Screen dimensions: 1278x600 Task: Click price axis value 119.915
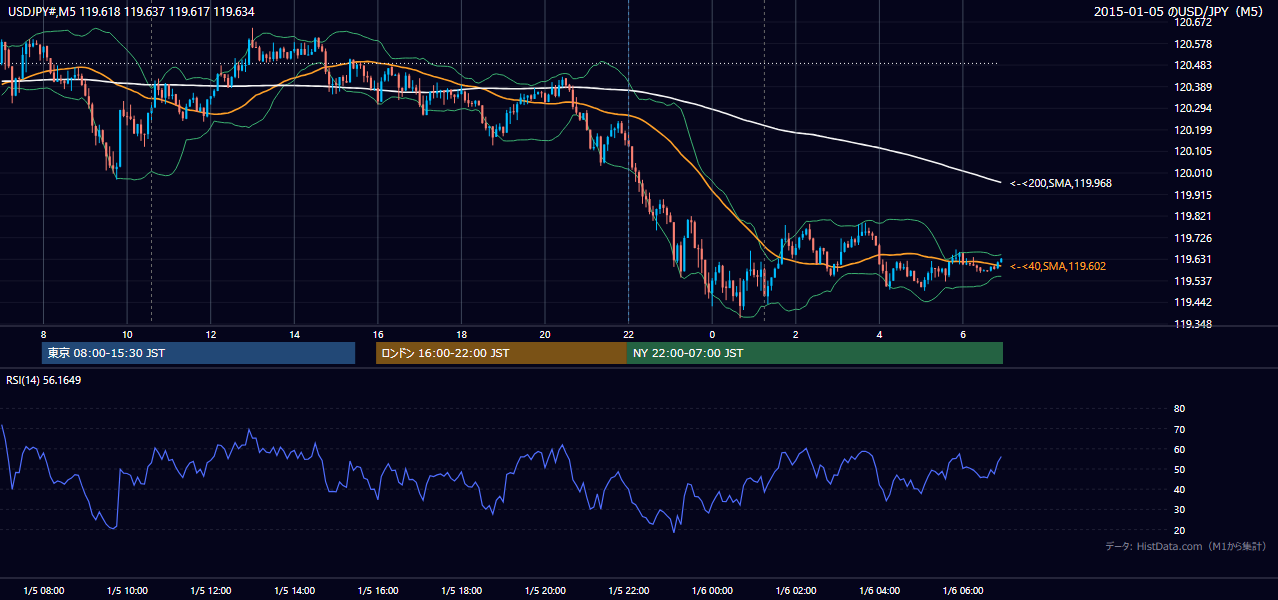(x=1193, y=195)
